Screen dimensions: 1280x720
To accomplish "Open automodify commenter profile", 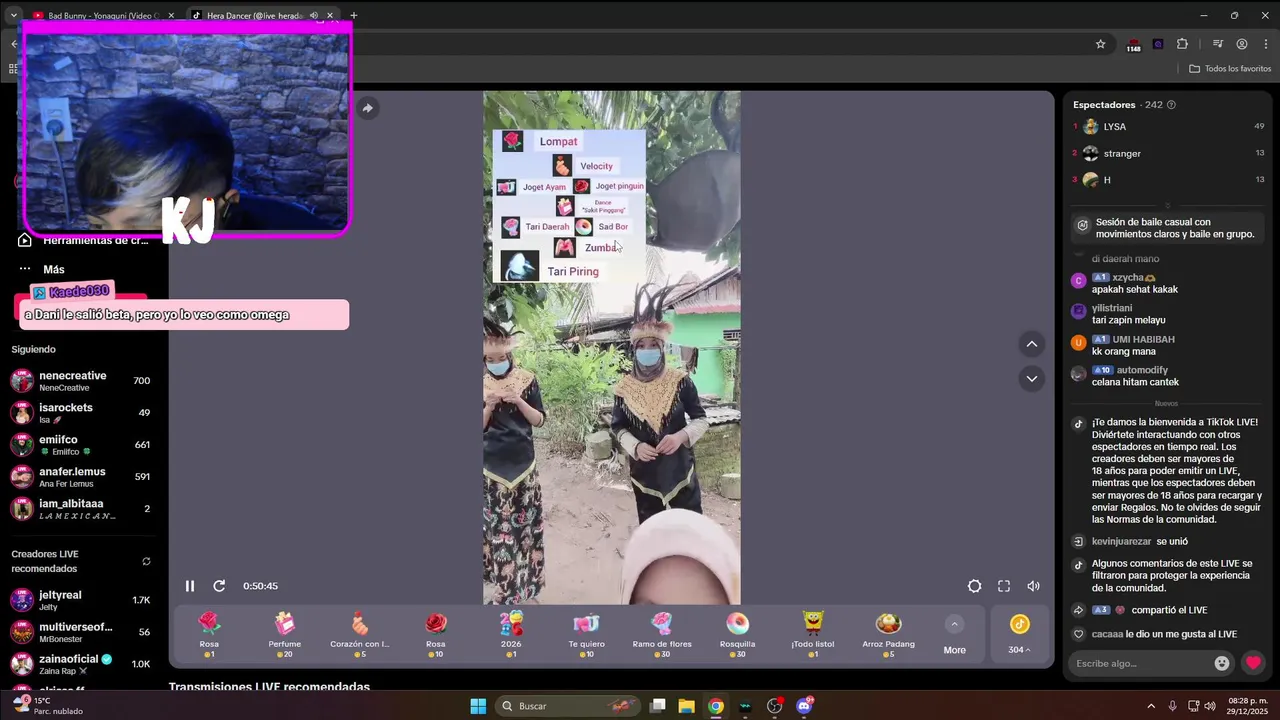I will click(x=1142, y=371).
